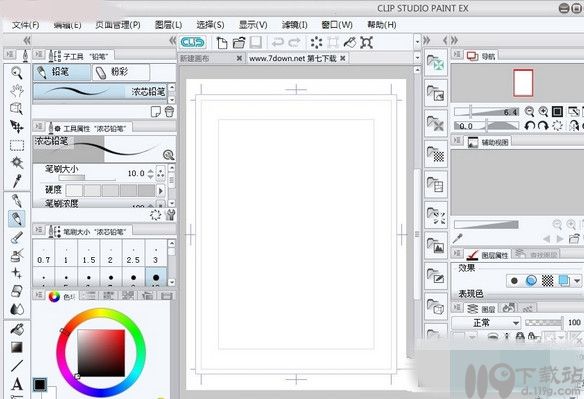This screenshot has width=584, height=399.
Task: Open 显示(V) menu
Action: pyautogui.click(x=253, y=25)
